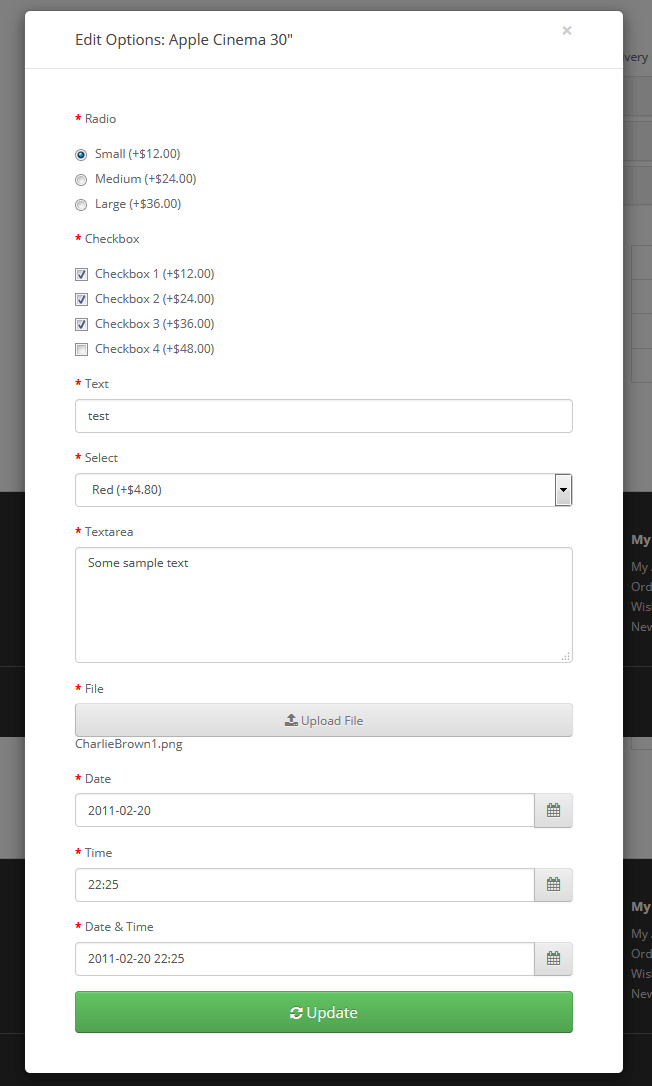Click the textarea resize grip corner
The height and width of the screenshot is (1086, 652).
566,656
